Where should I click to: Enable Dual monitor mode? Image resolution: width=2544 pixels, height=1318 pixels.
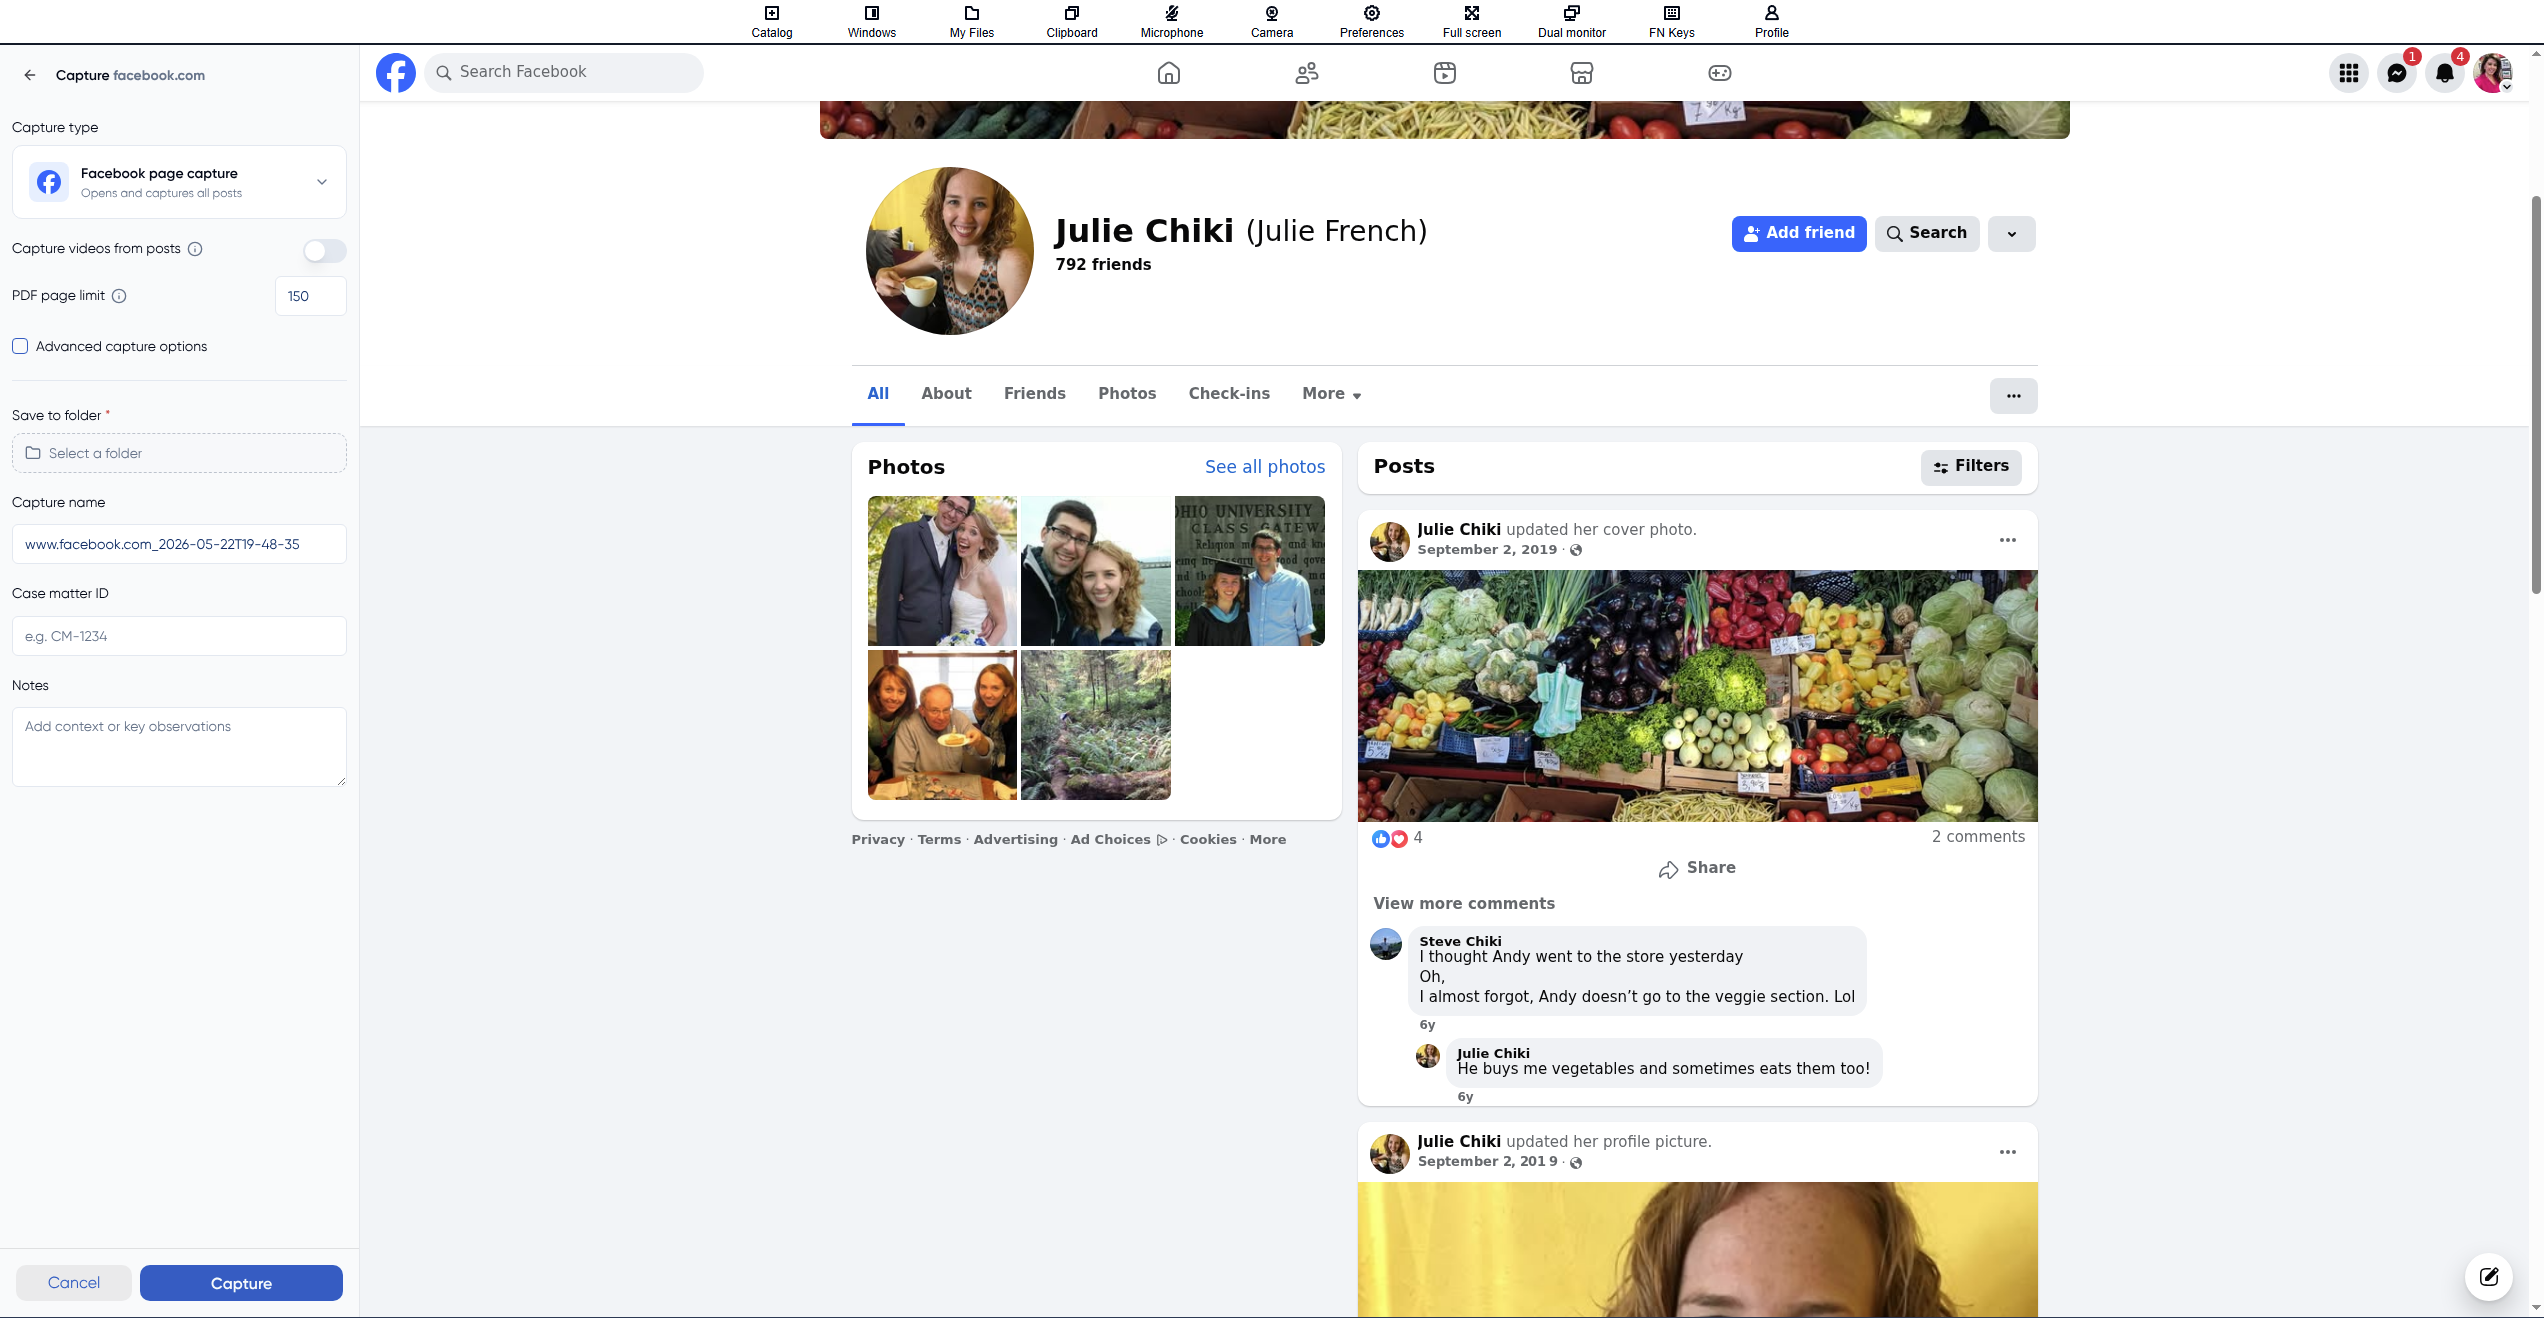[x=1571, y=21]
